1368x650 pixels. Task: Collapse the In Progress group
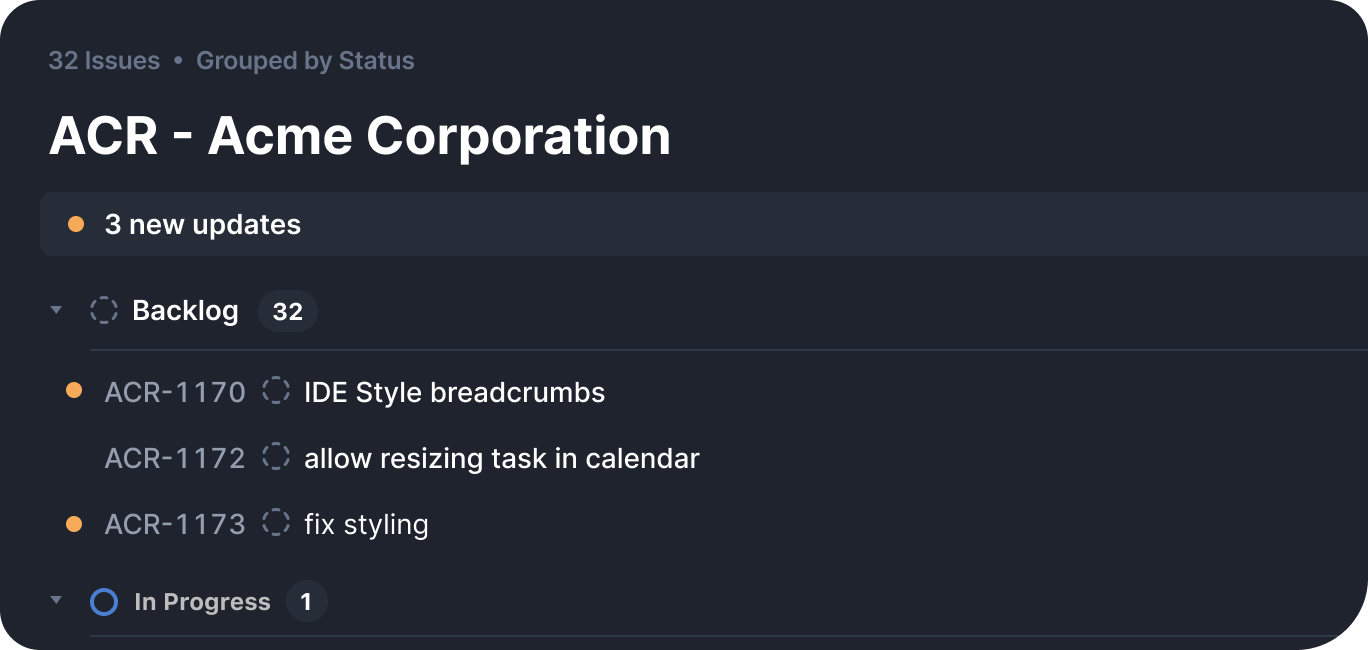(57, 601)
